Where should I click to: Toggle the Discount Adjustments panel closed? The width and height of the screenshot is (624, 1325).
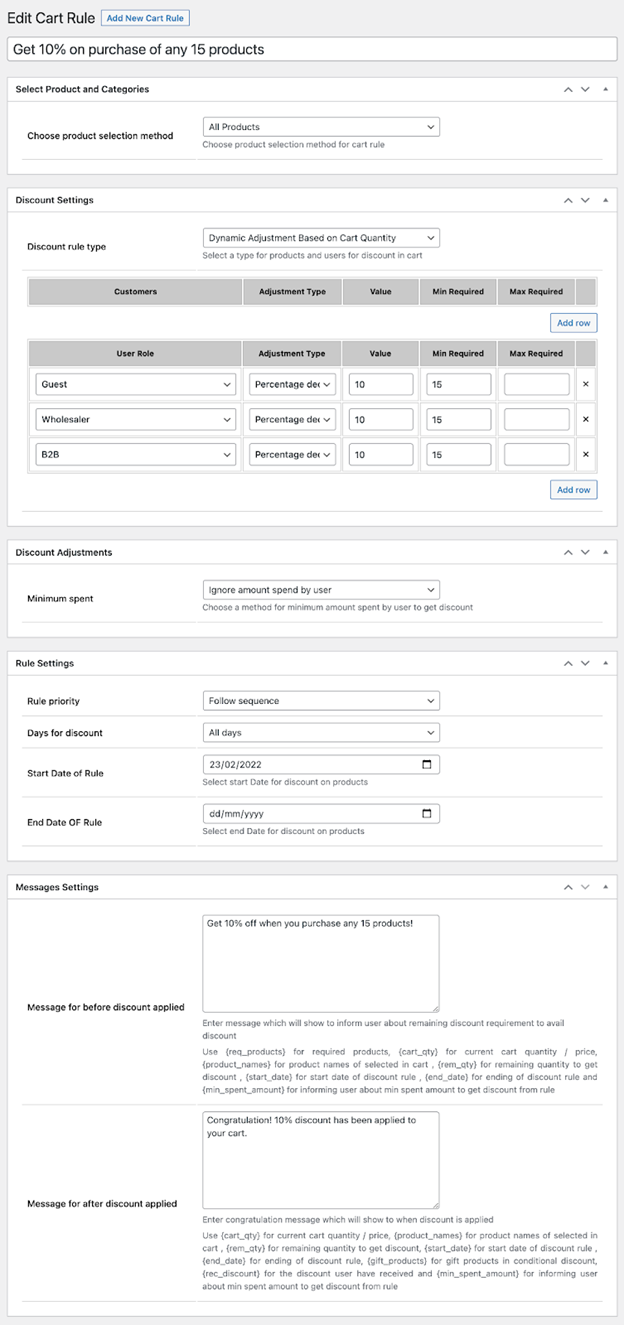(x=607, y=551)
